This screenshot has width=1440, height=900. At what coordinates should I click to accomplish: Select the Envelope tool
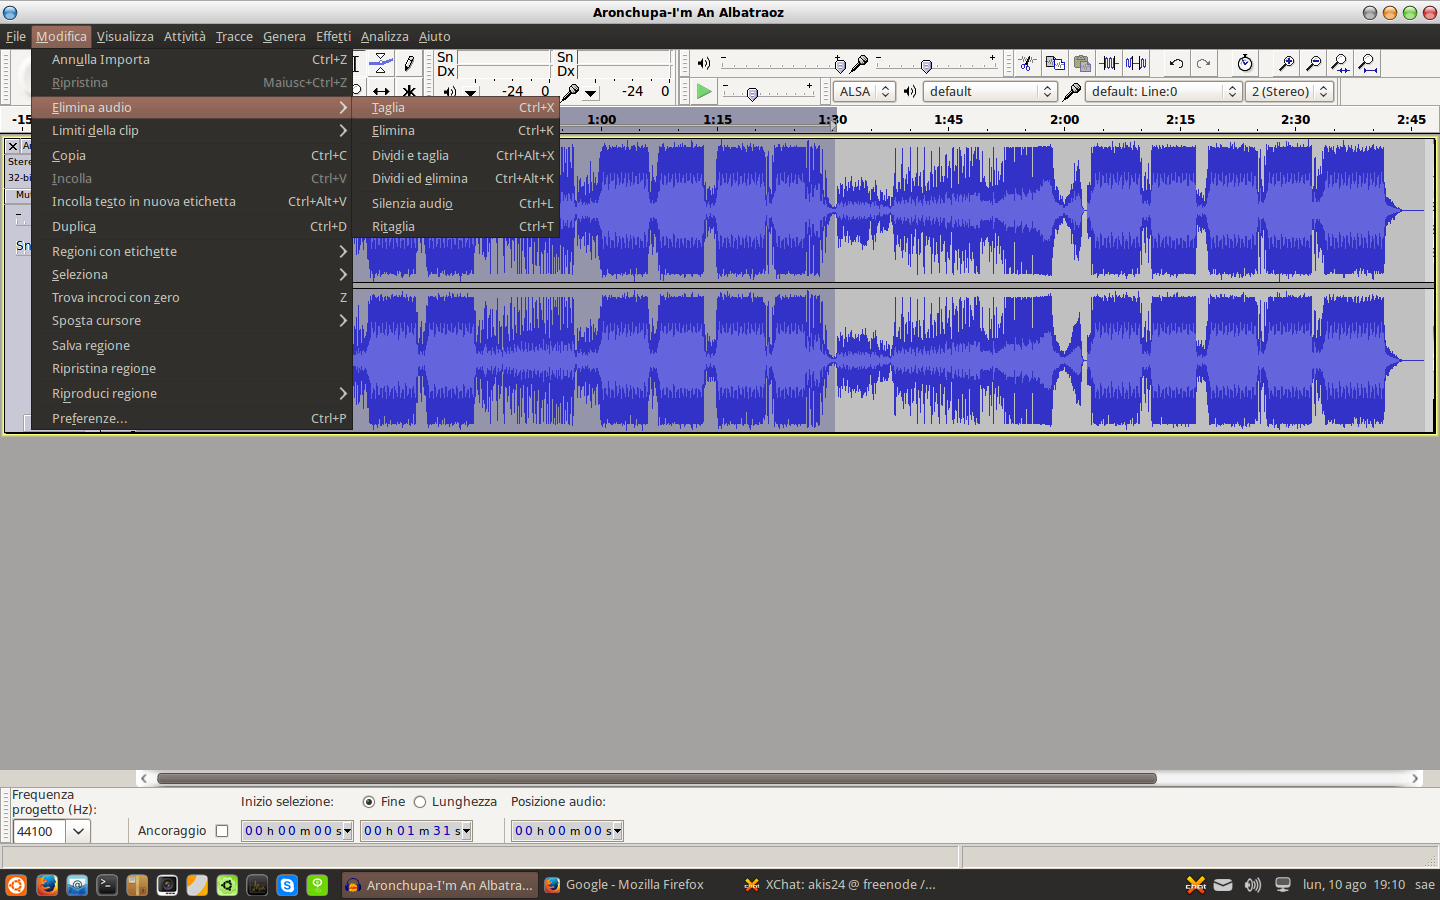(381, 63)
